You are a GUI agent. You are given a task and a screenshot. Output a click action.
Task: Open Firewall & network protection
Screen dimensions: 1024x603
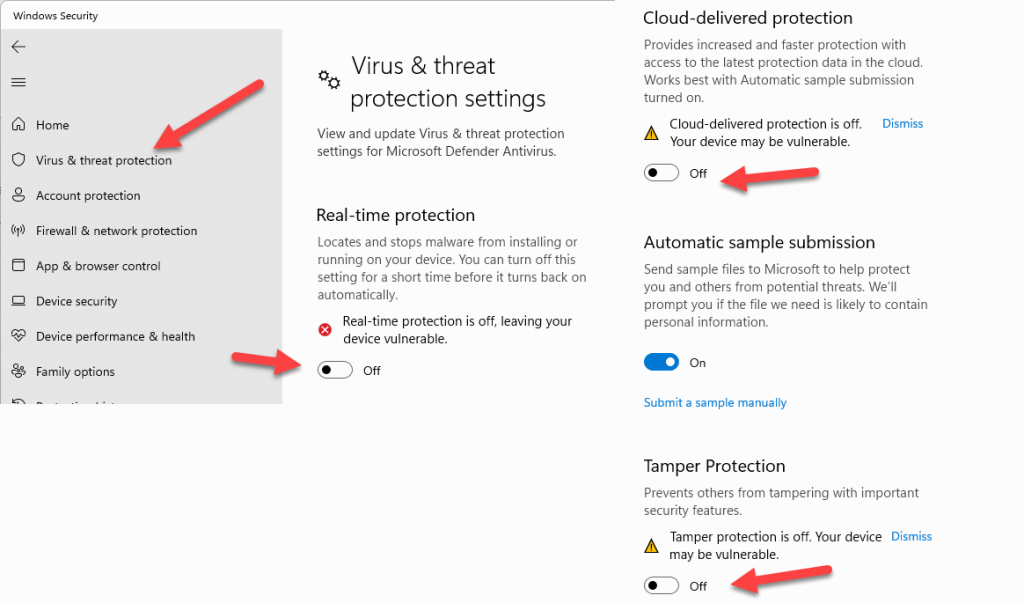112,230
